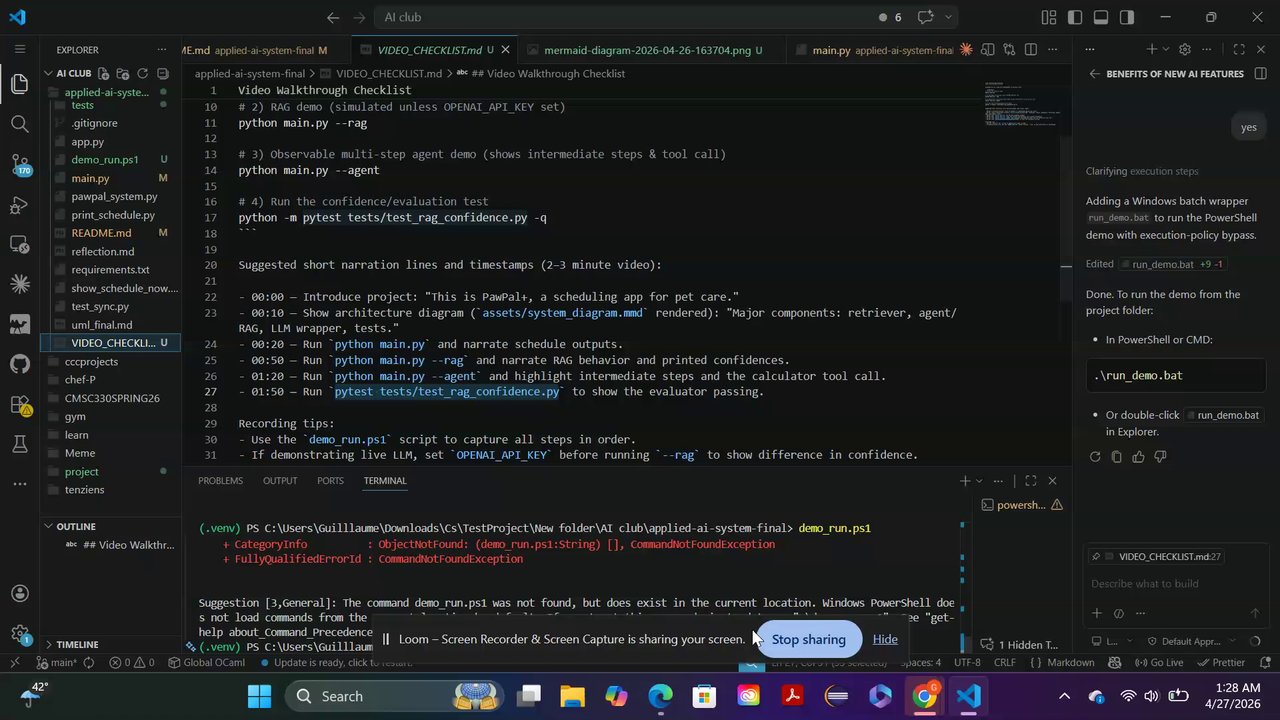Image resolution: width=1280 pixels, height=720 pixels.
Task: Open File Explorer from taskbar
Action: 572,696
